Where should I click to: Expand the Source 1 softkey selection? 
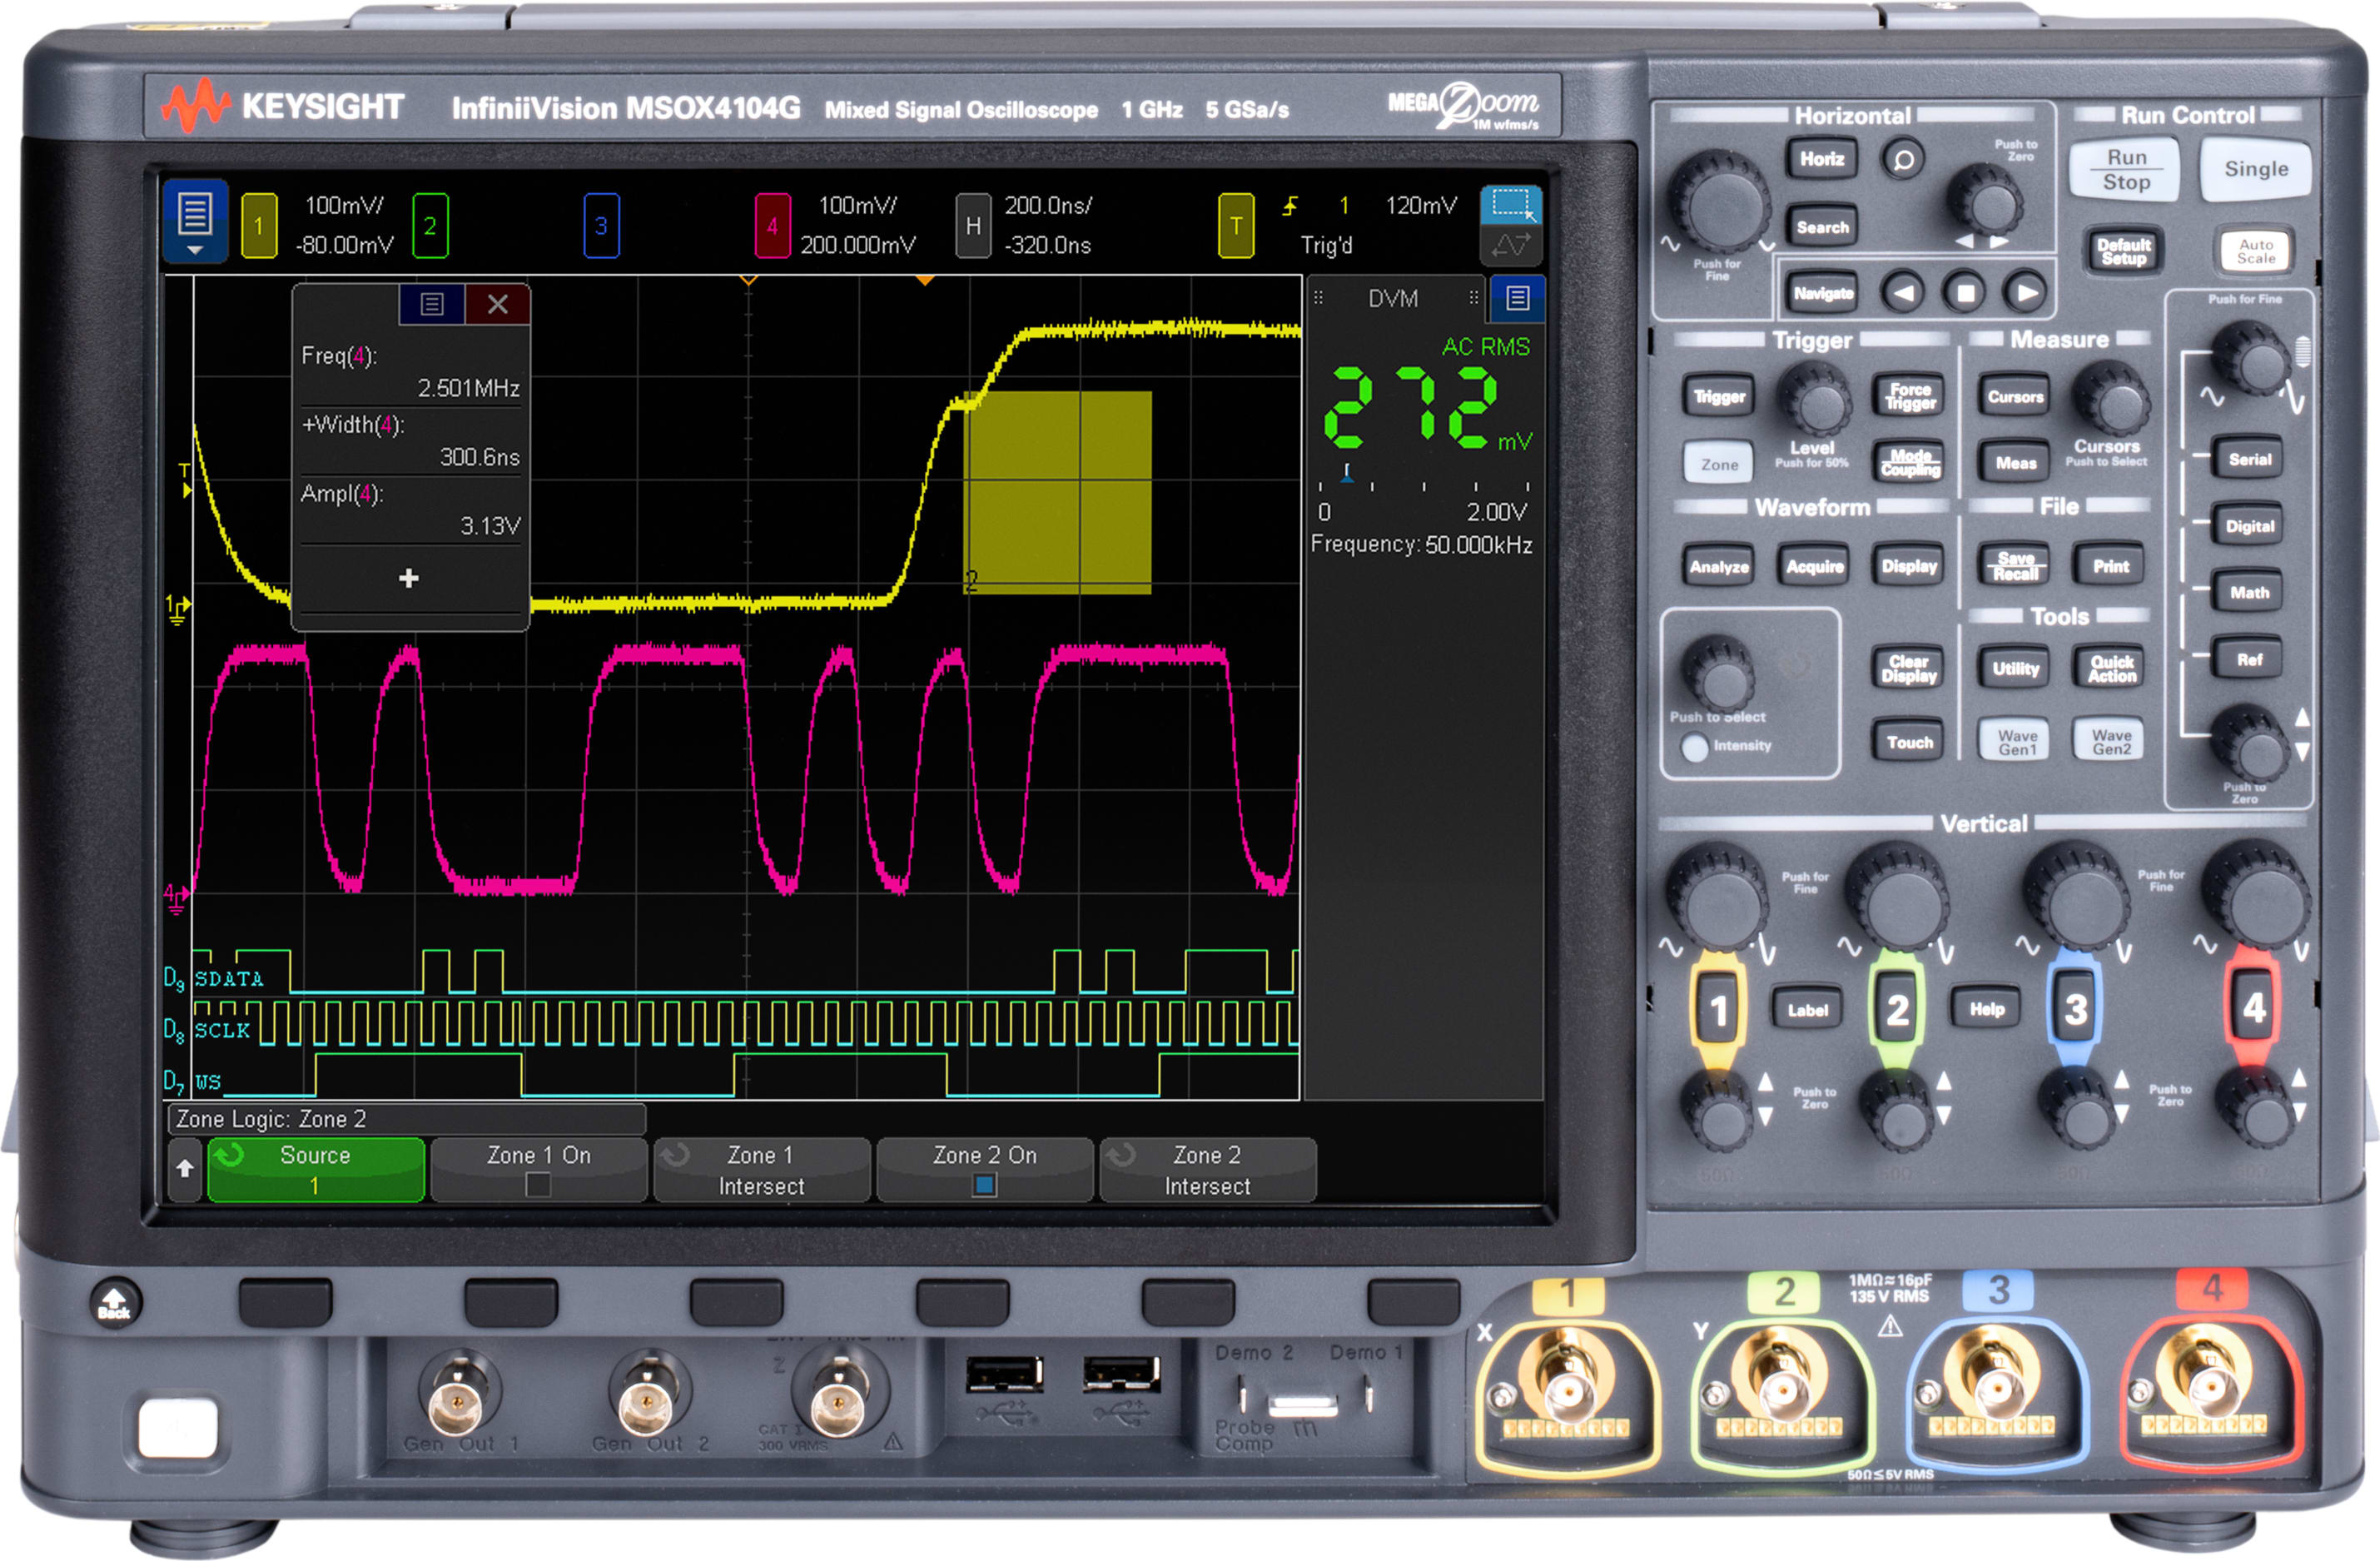[315, 1169]
